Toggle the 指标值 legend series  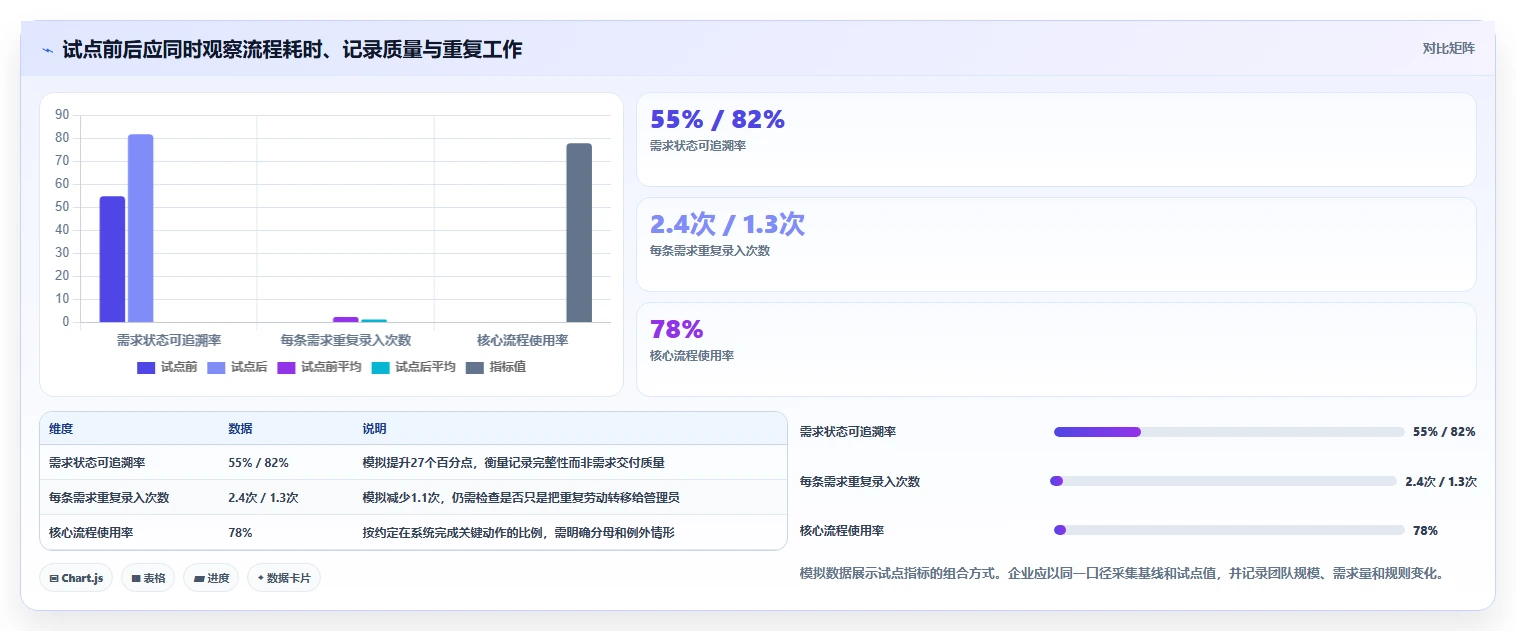tap(496, 367)
